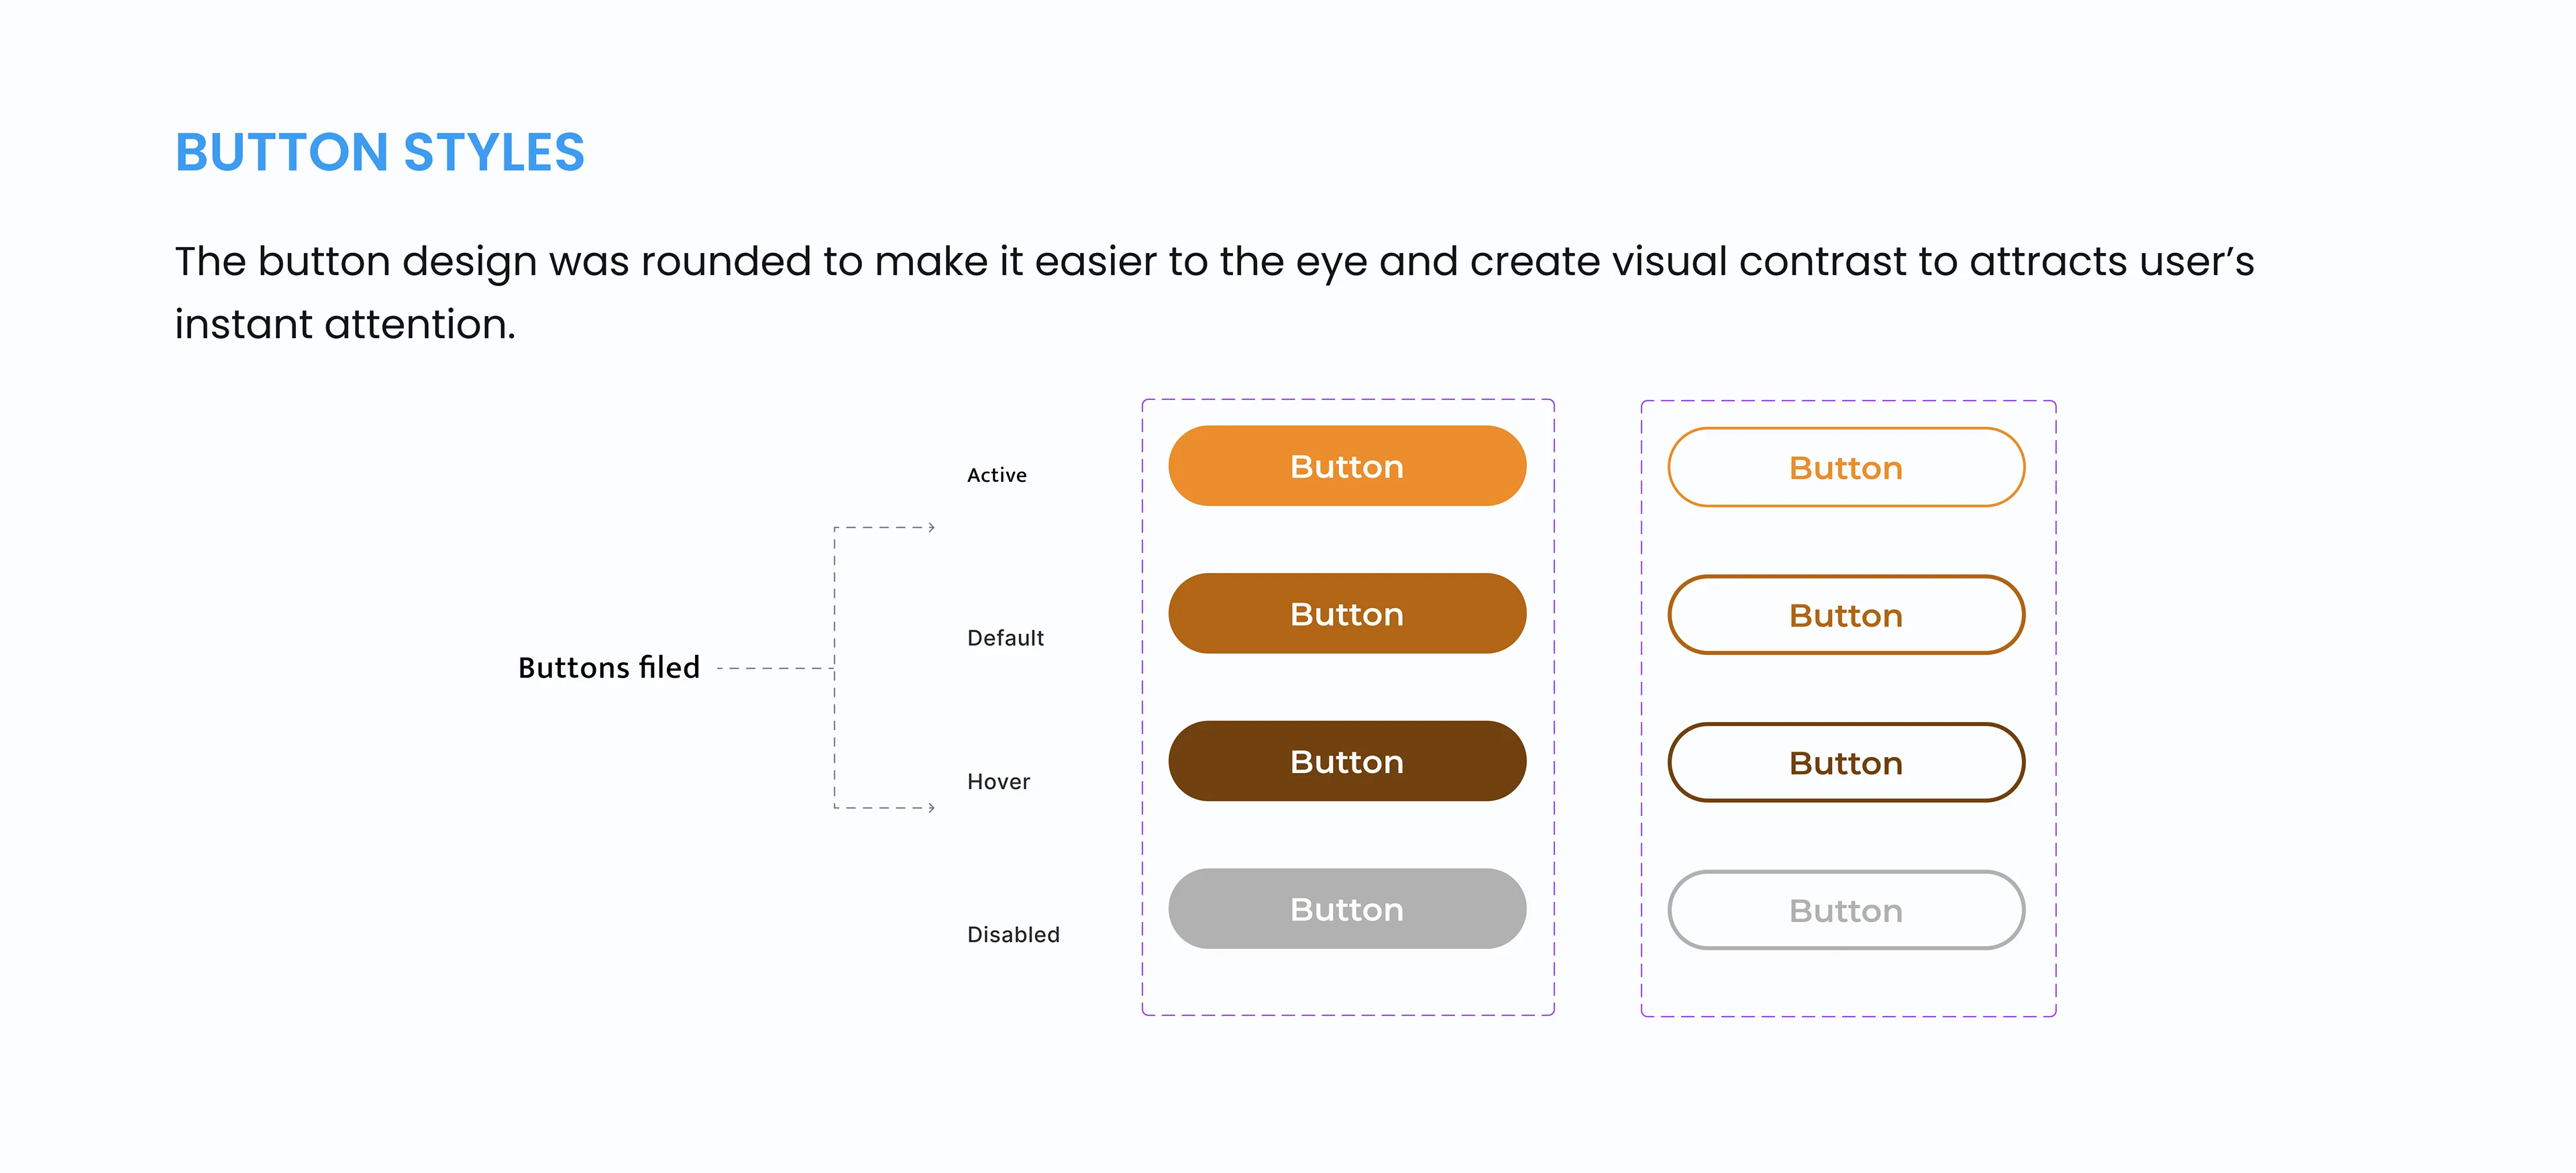Click the gray filled Disabled button
2576x1173 pixels.
click(1346, 909)
